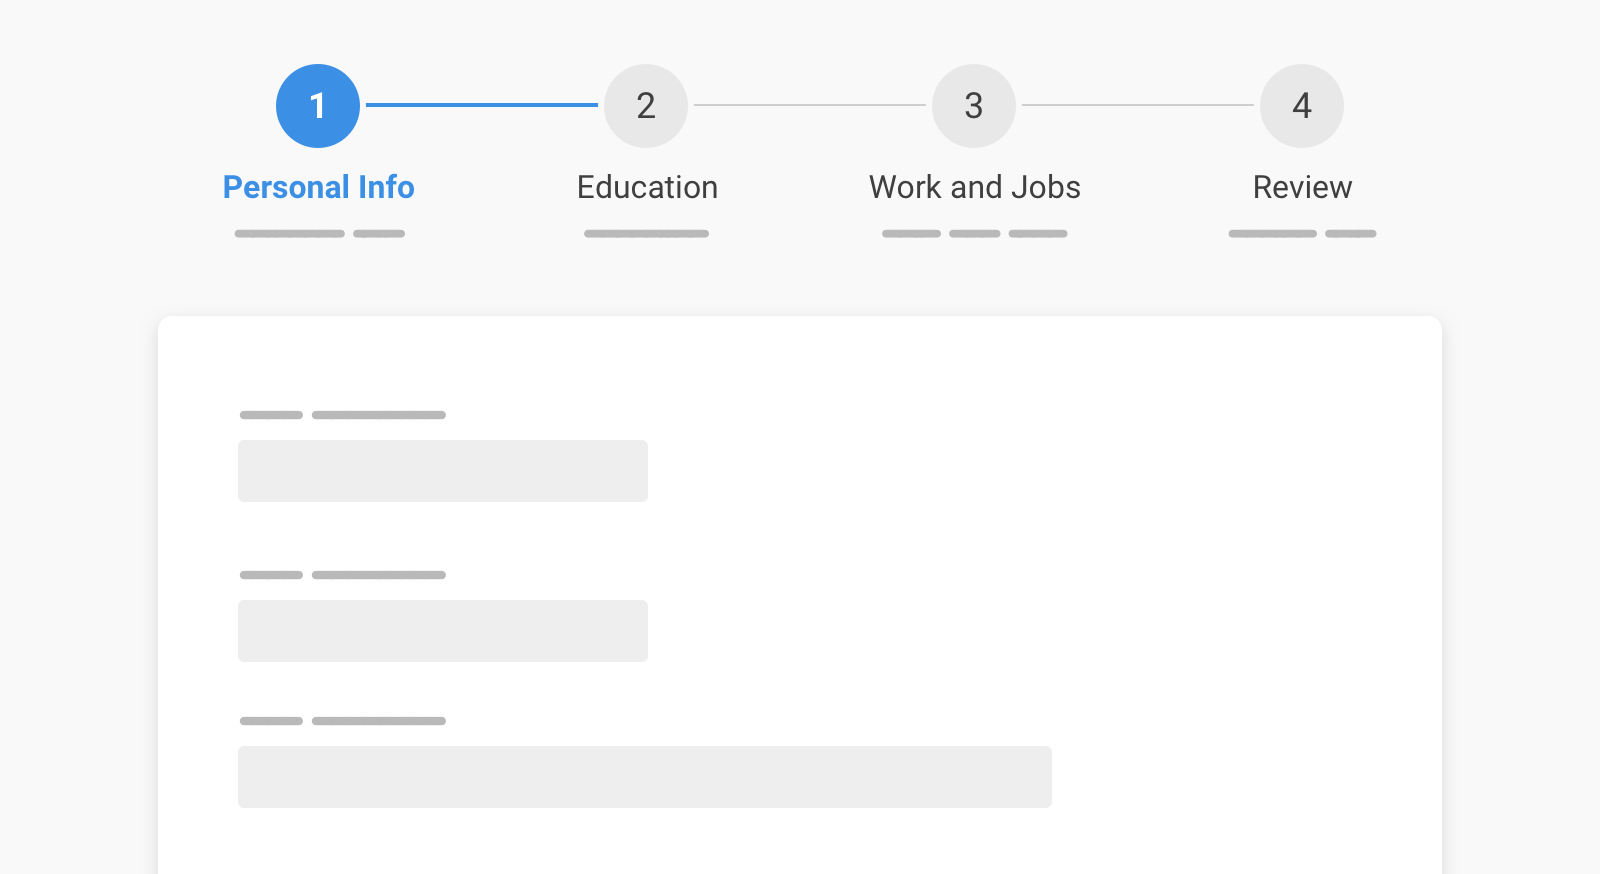Click the second short input field
Screen dimensions: 1600x874
(x=443, y=631)
